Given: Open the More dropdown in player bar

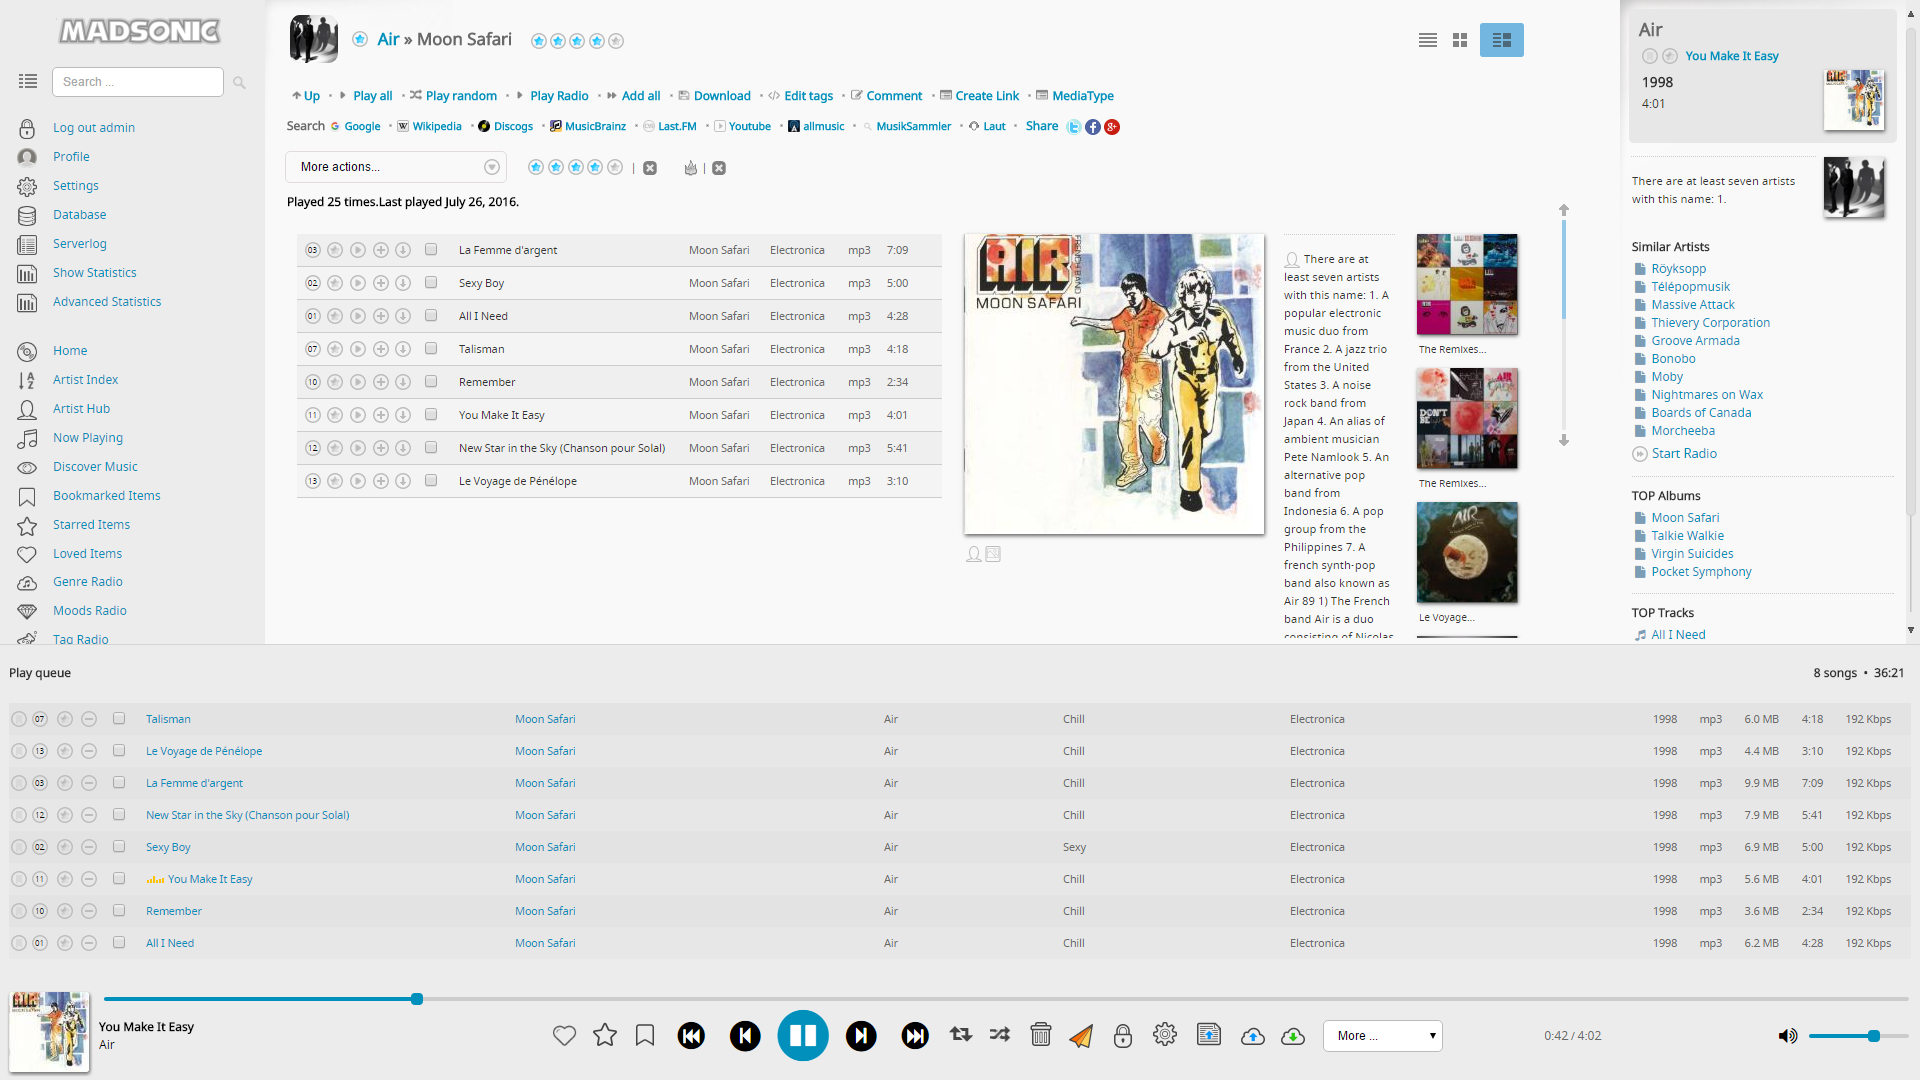Looking at the screenshot, I should tap(1383, 1036).
